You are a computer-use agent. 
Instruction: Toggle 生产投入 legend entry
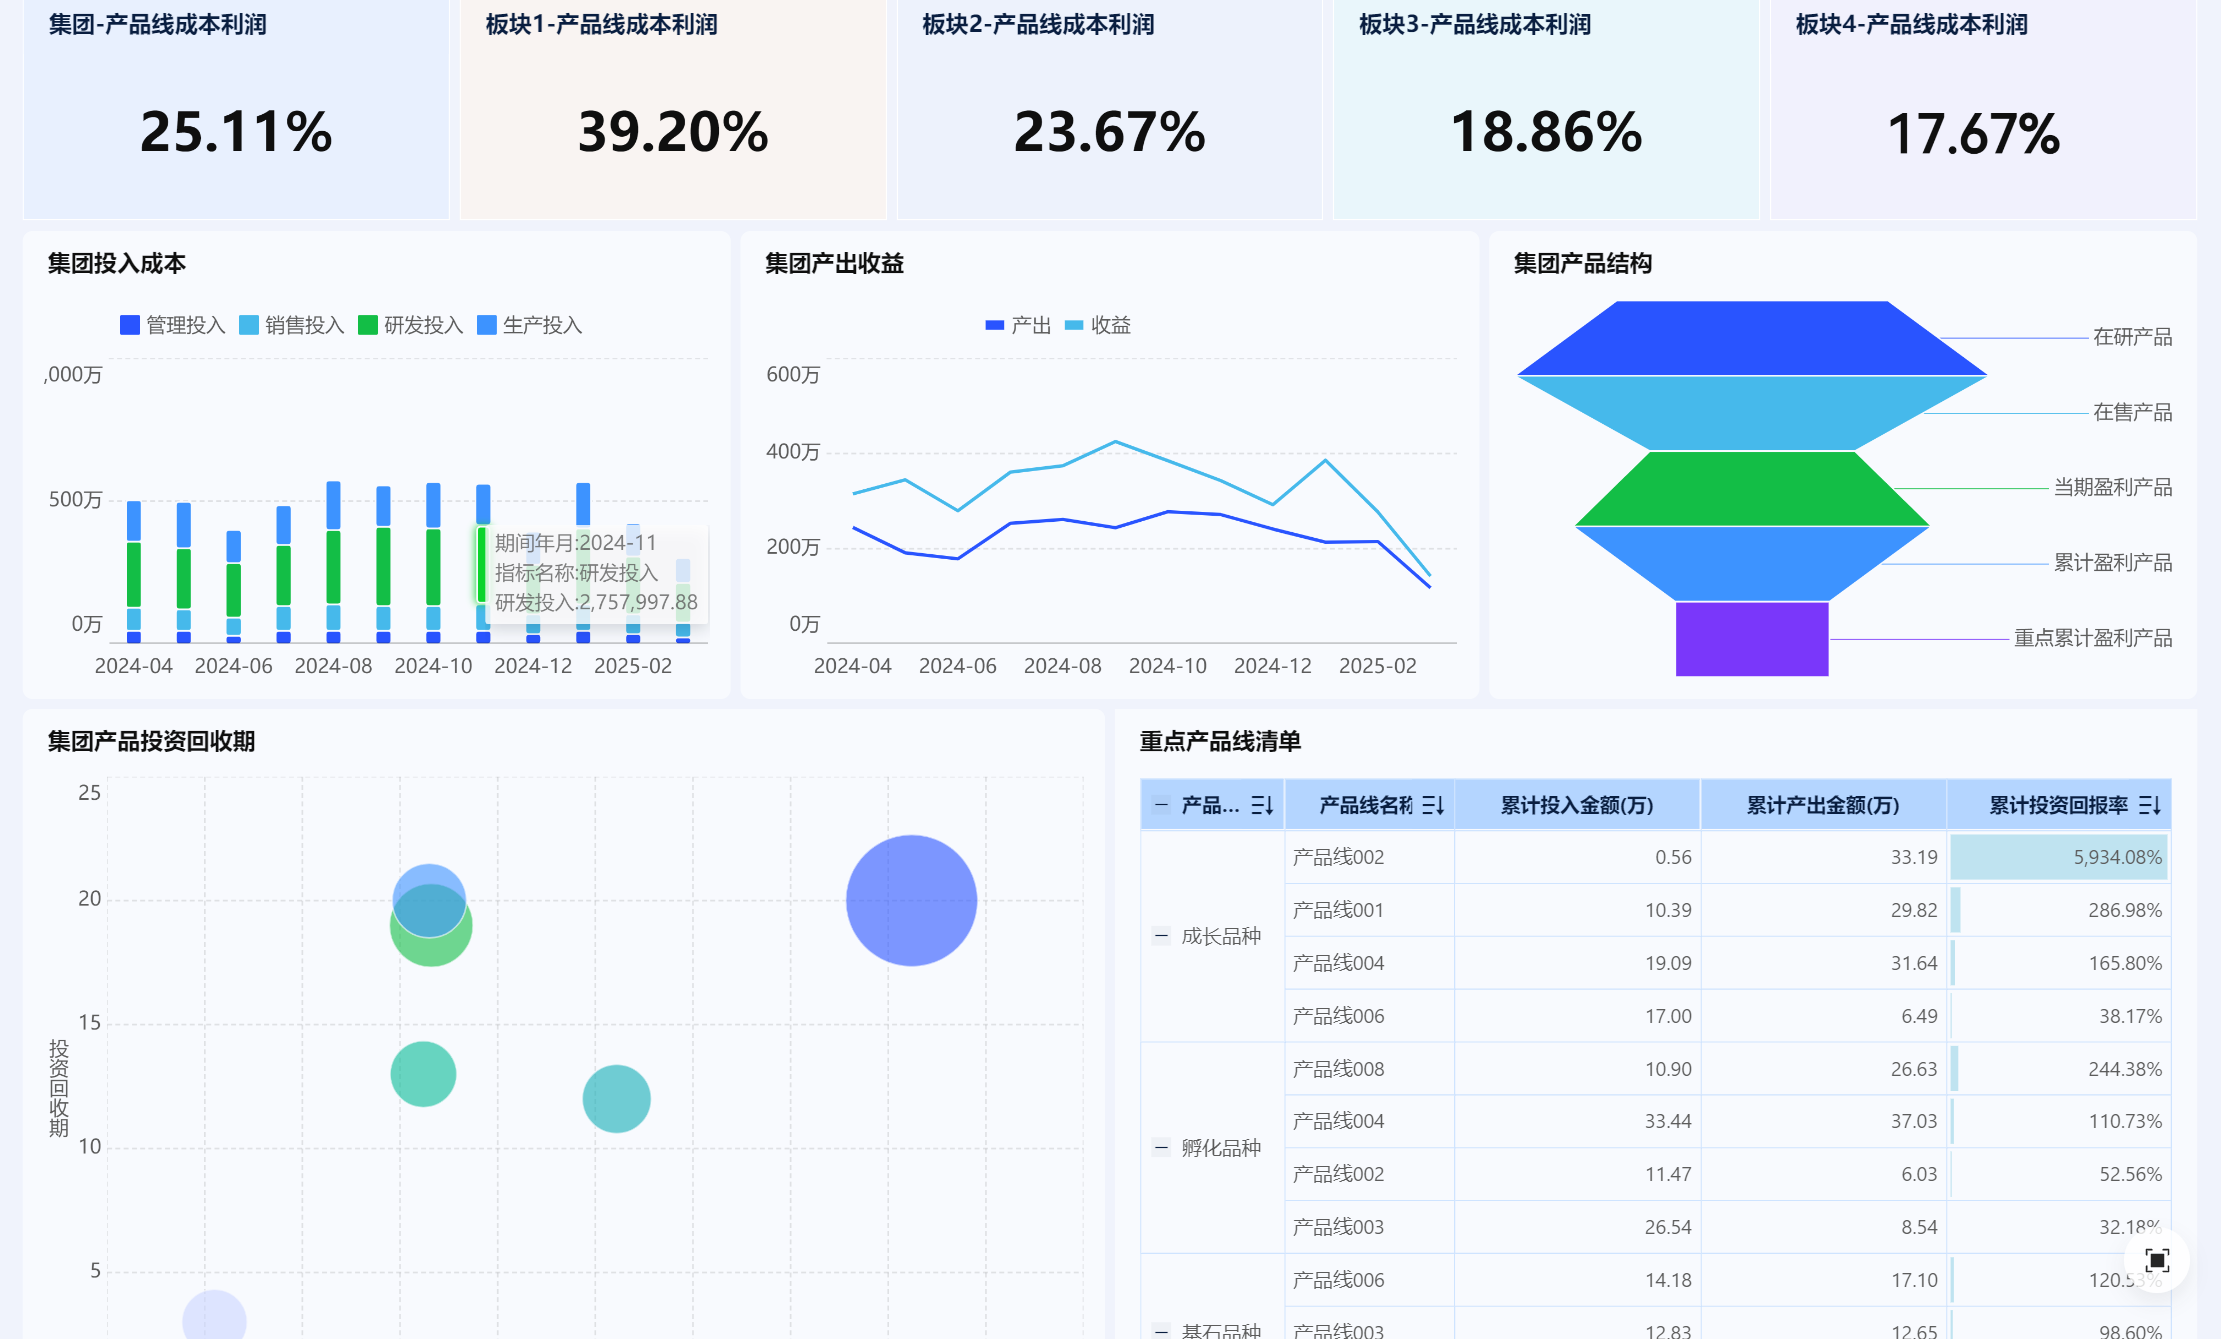(530, 325)
